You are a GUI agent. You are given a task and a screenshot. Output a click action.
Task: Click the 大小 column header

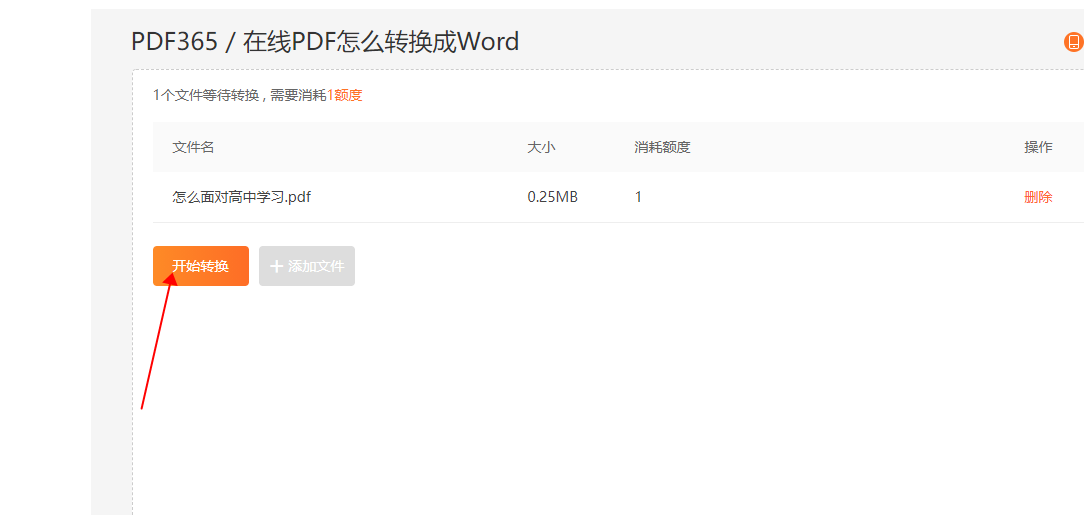coord(541,147)
